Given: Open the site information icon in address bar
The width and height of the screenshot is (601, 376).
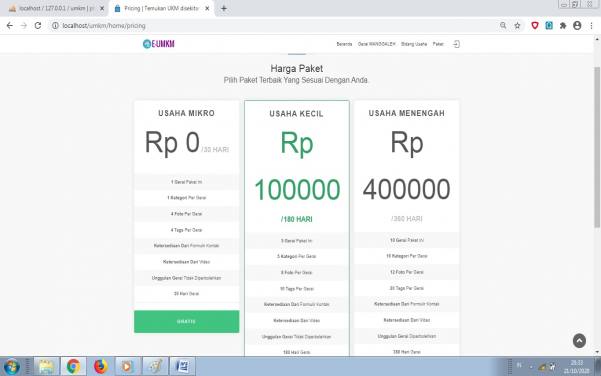Looking at the screenshot, I should click(56, 26).
